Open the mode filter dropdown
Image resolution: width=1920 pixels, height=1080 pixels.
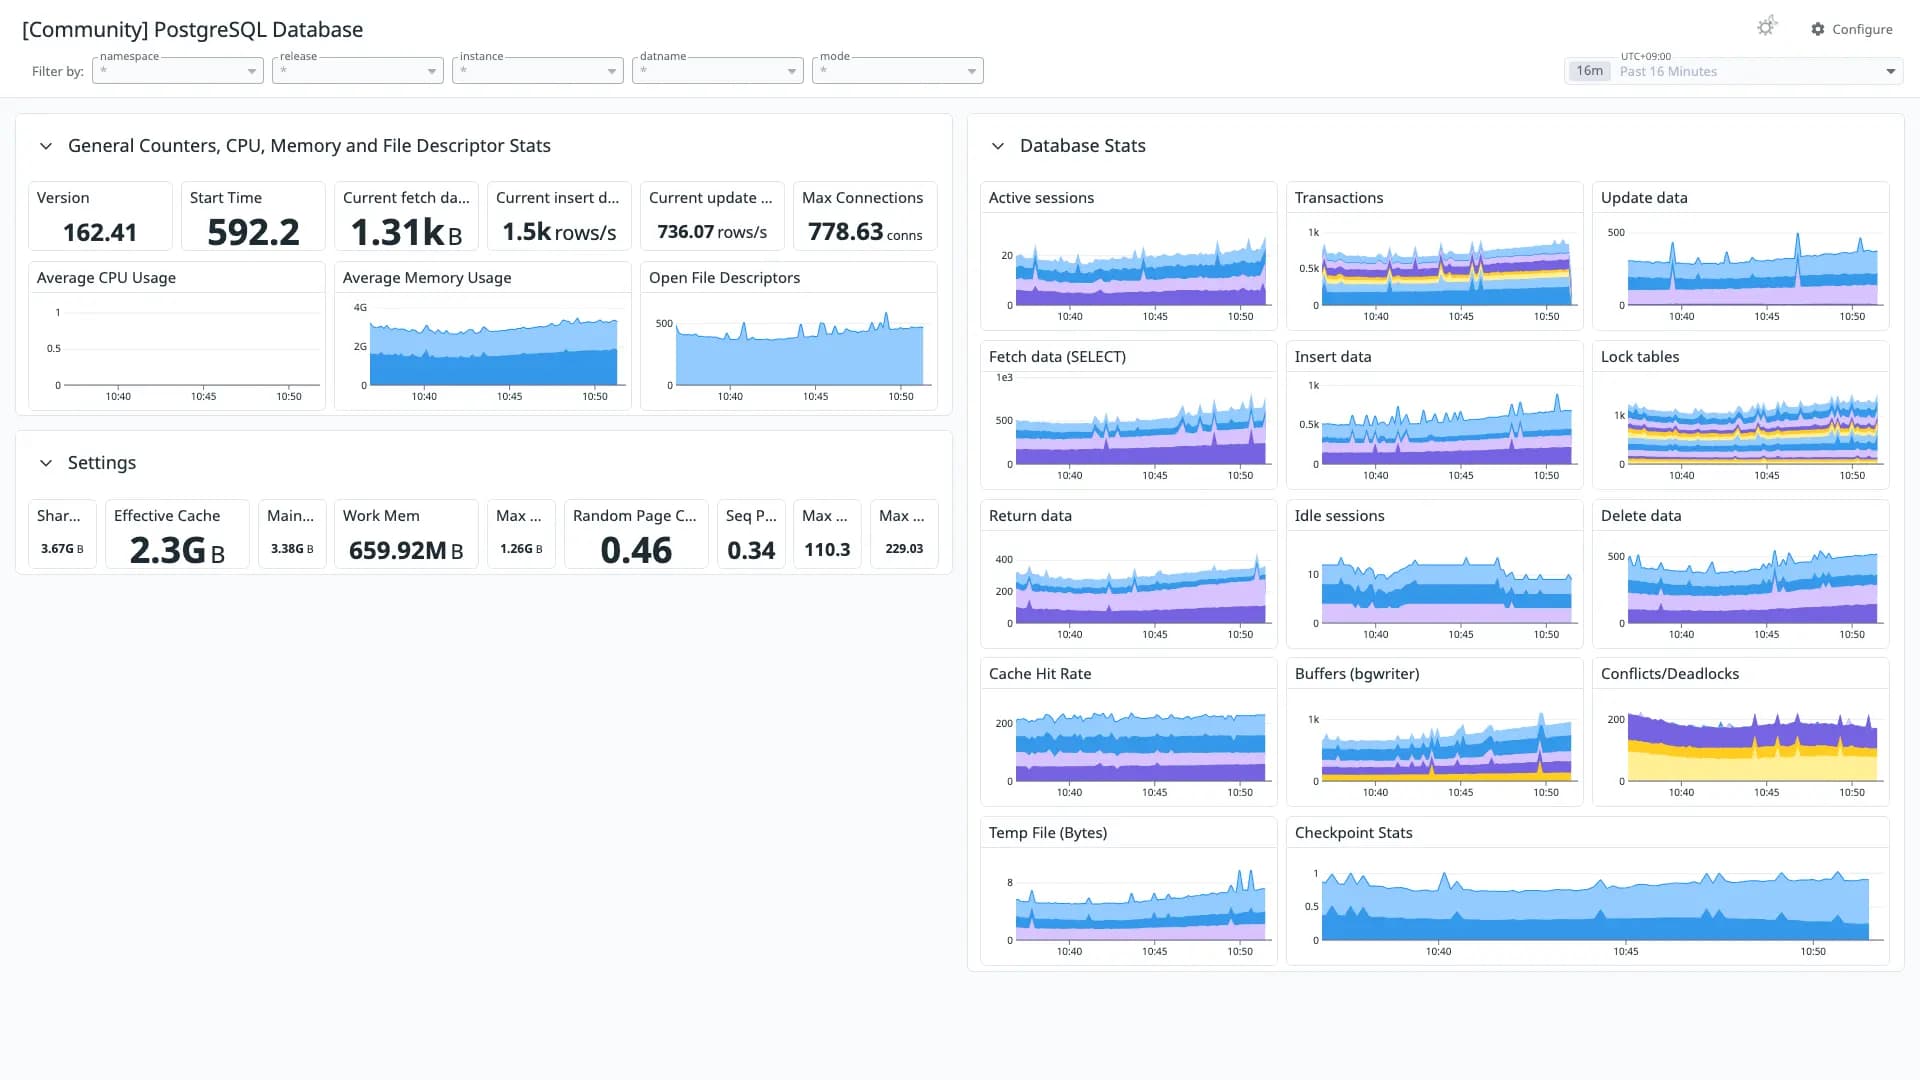(x=898, y=71)
